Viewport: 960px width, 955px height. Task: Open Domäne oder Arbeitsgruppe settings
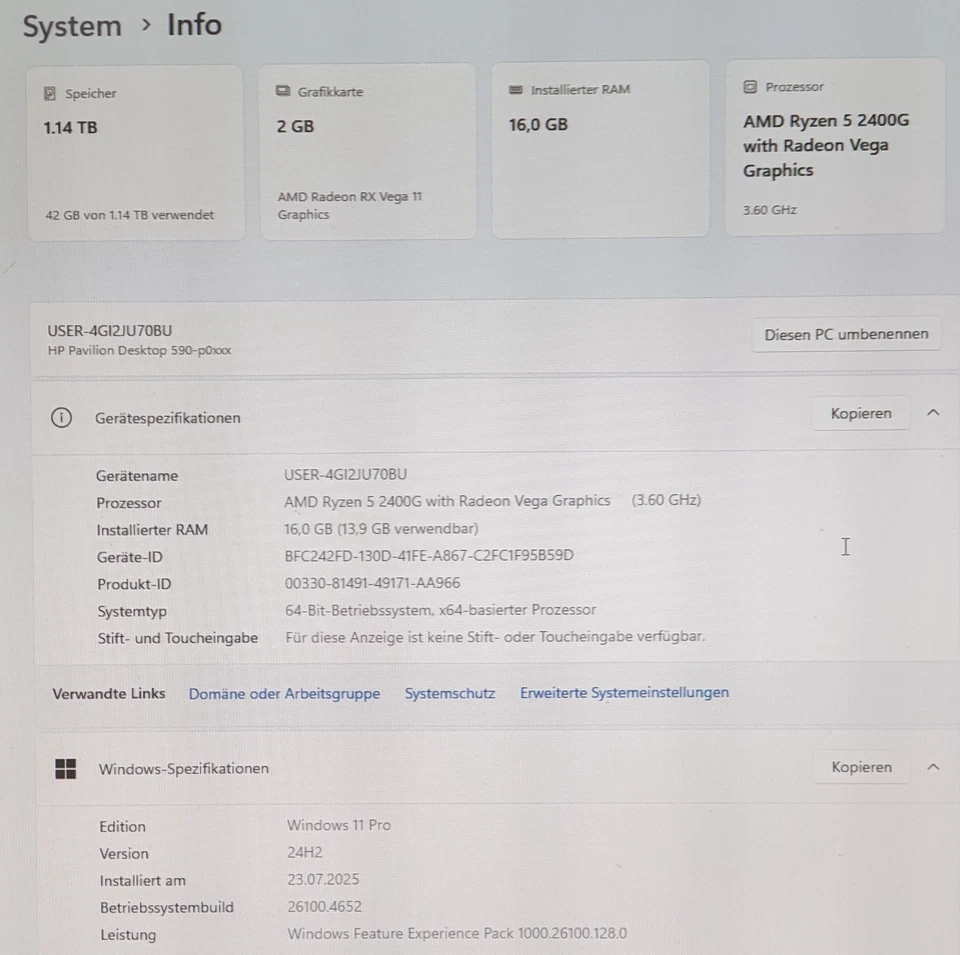[x=284, y=693]
